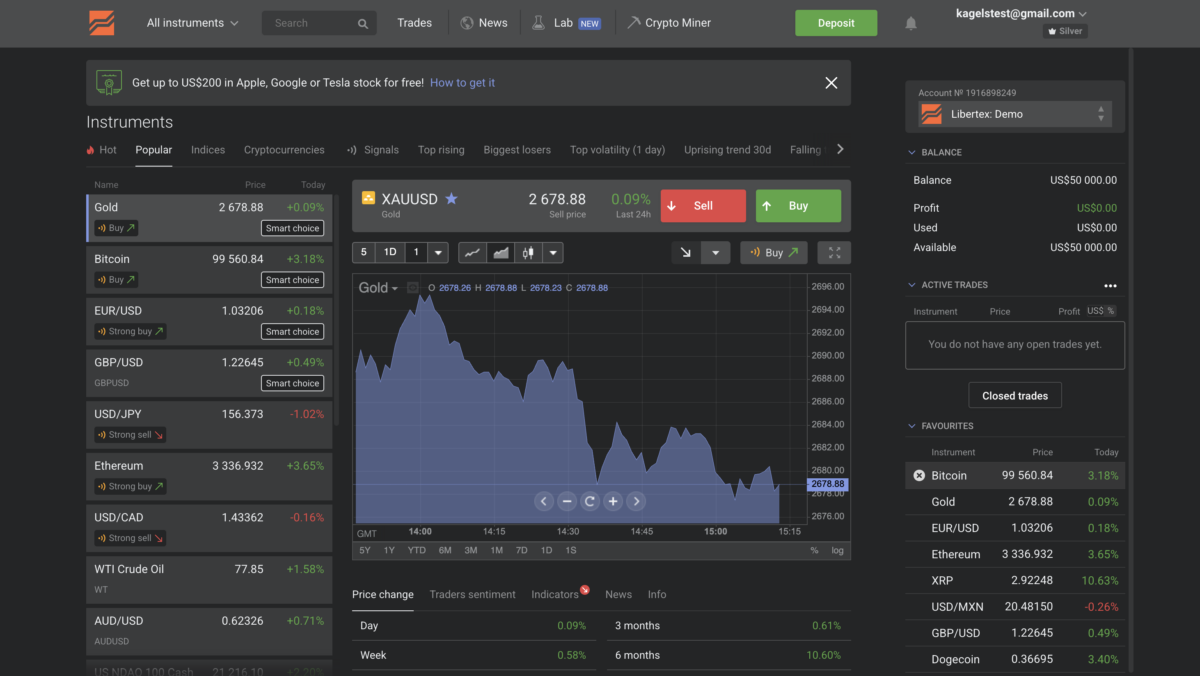
Task: Refresh the chart with the reload icon
Action: click(590, 501)
